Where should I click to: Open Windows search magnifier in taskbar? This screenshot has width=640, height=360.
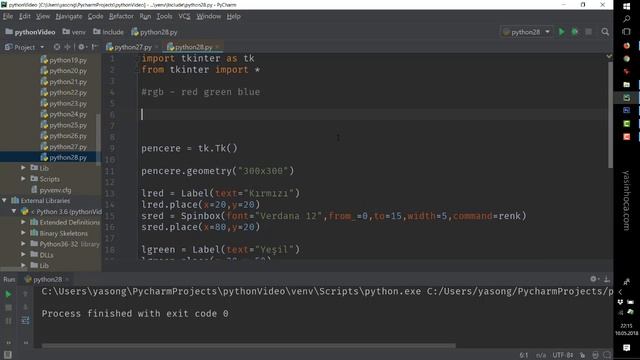[627, 19]
